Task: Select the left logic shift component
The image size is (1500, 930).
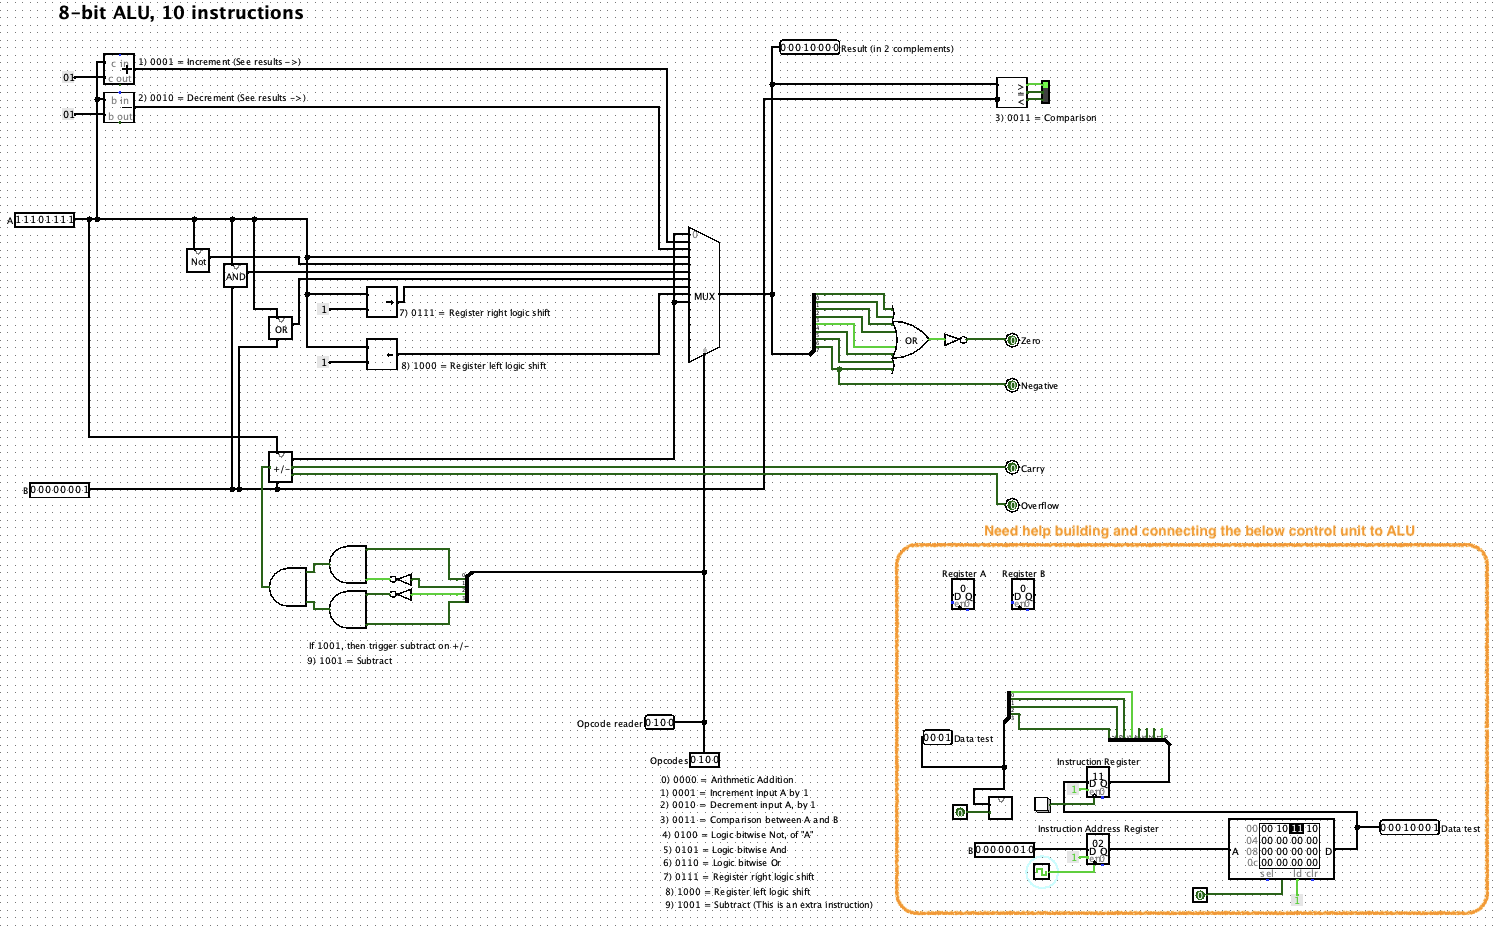Action: pyautogui.click(x=382, y=354)
